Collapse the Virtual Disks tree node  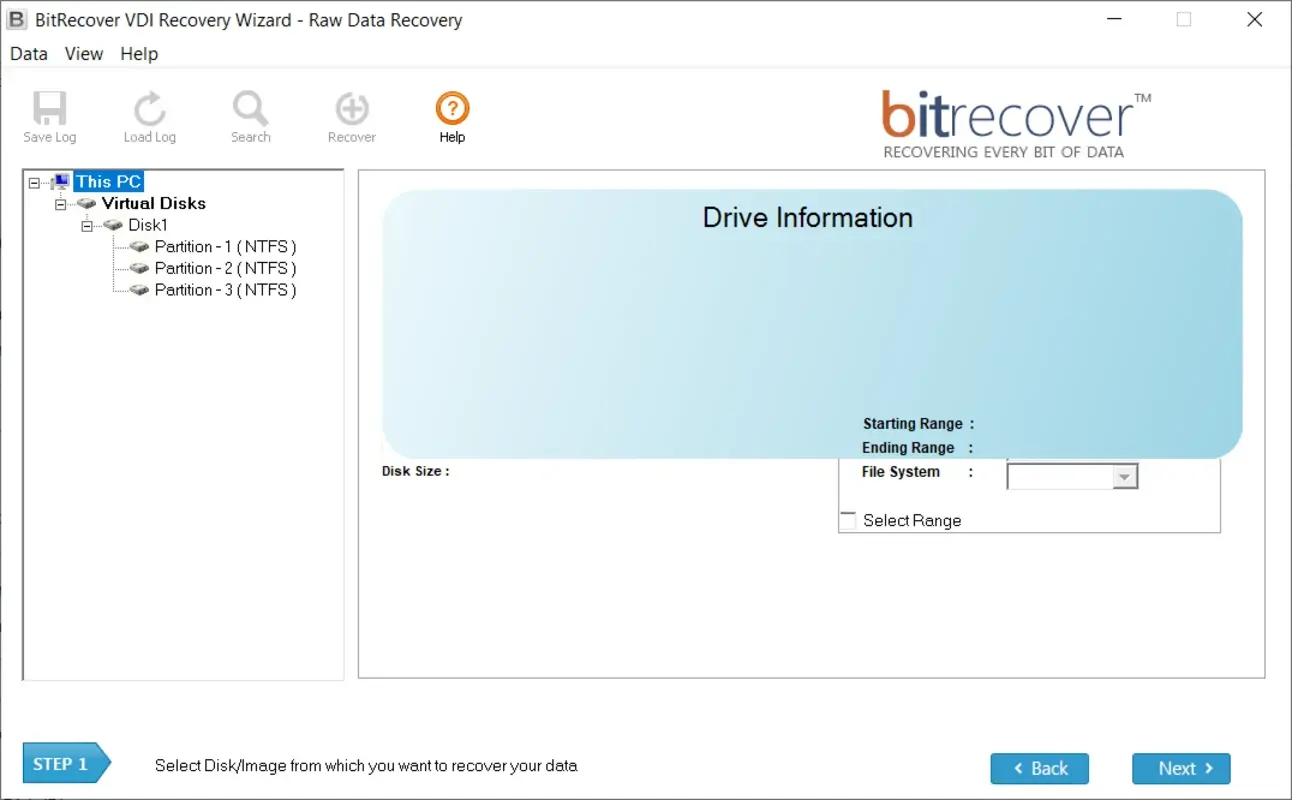click(x=60, y=203)
